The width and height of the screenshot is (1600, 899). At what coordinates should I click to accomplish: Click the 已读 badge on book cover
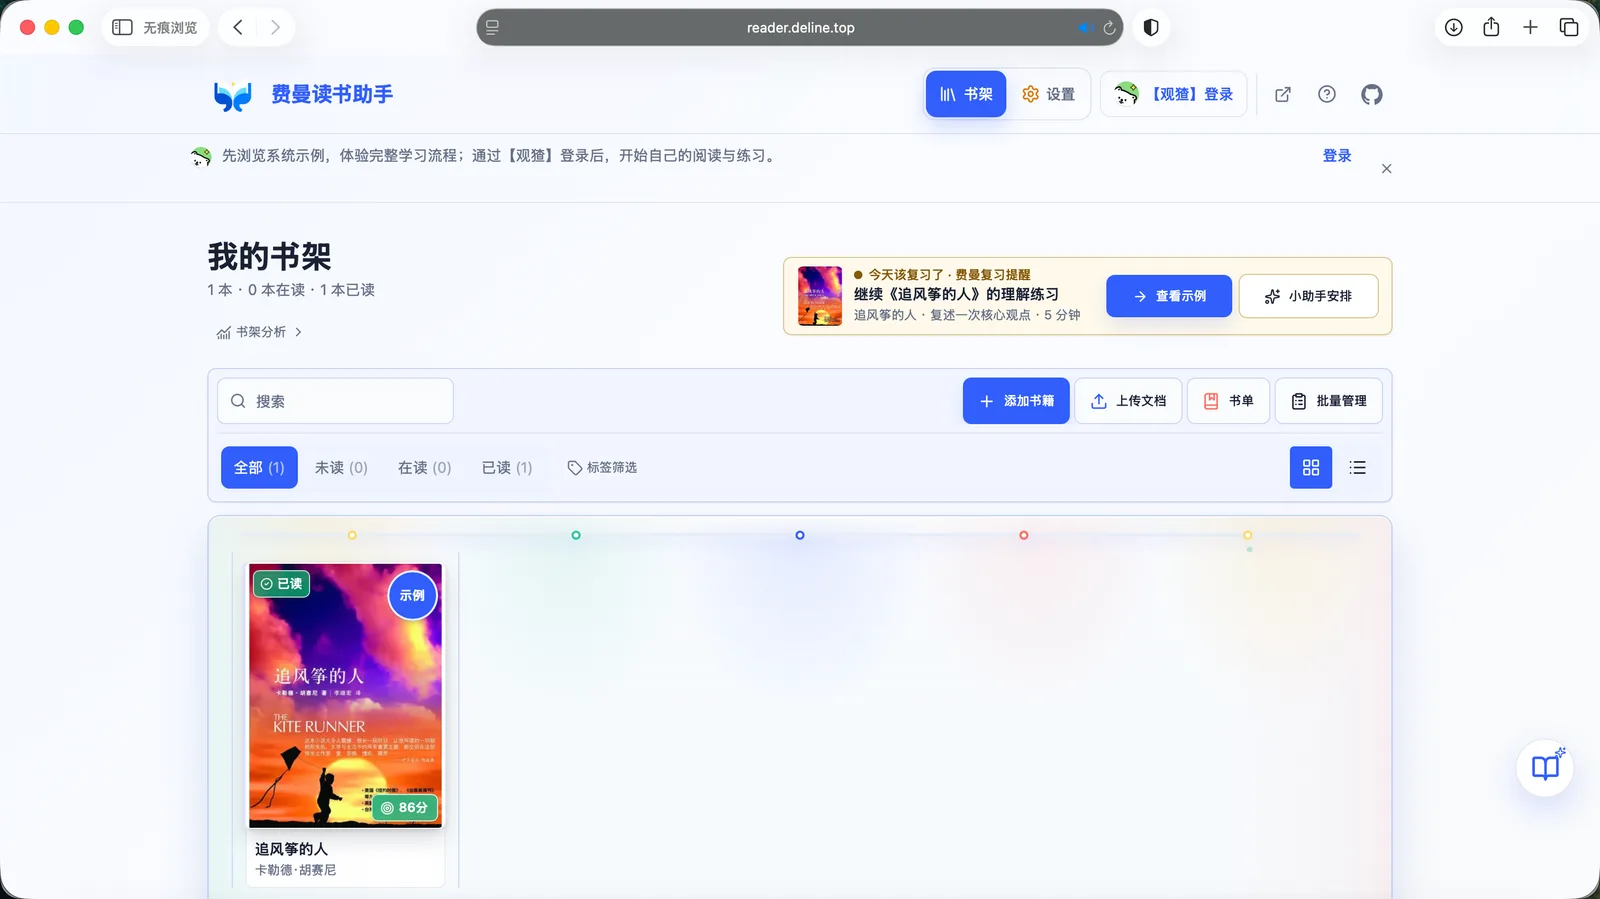point(281,584)
